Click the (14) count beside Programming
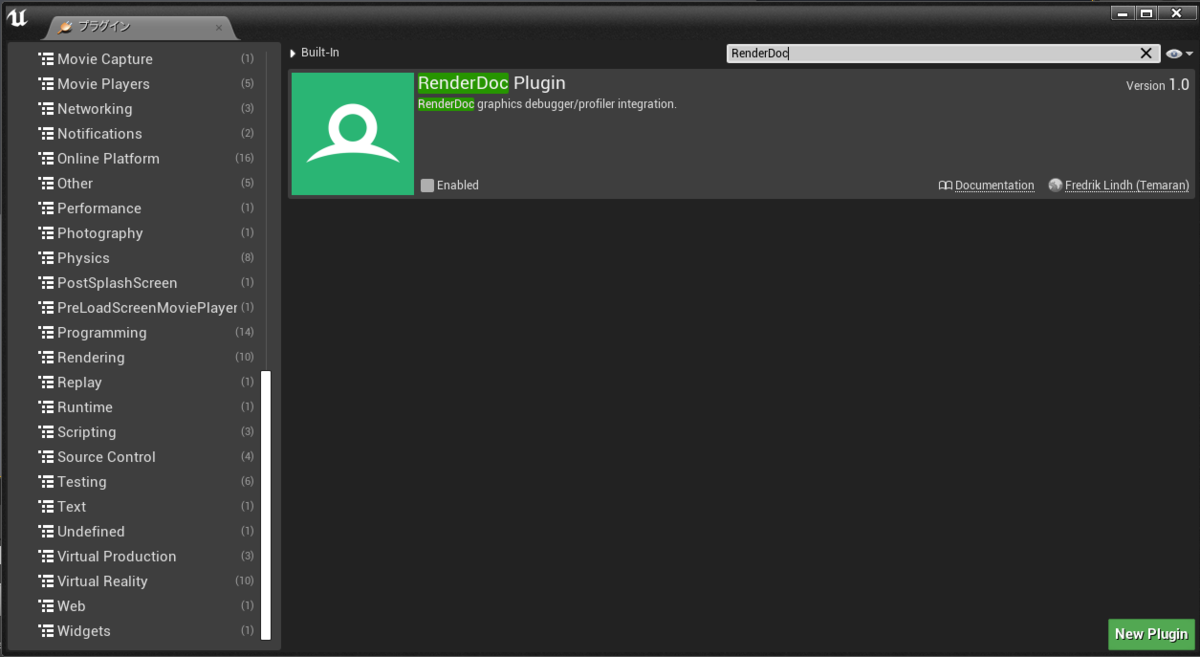This screenshot has width=1200, height=657. click(x=245, y=333)
